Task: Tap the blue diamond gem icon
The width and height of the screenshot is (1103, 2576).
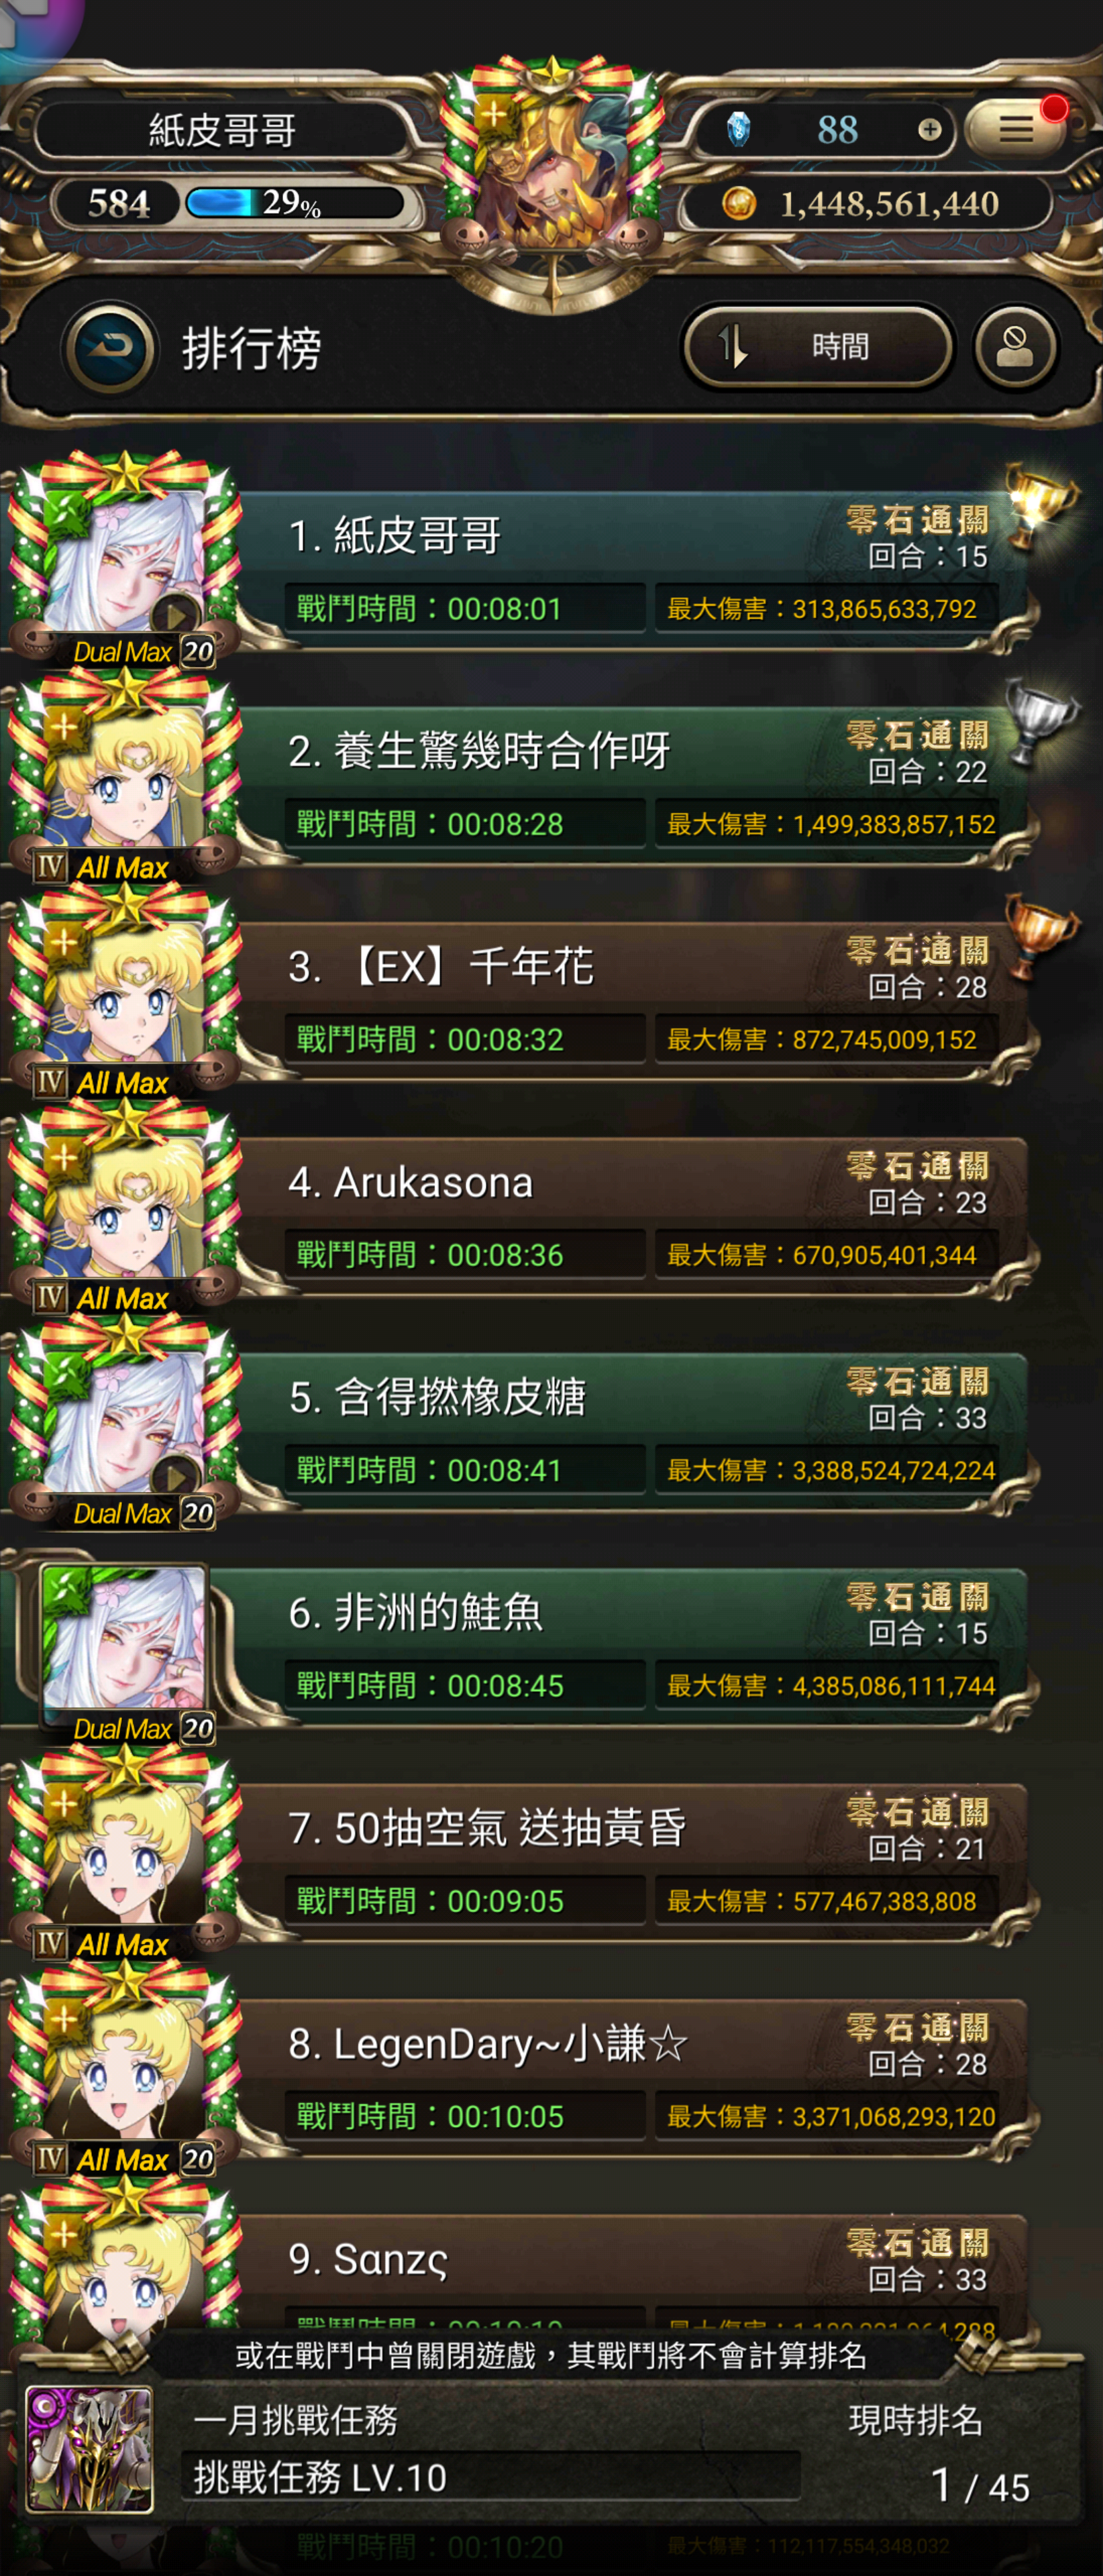Action: (x=738, y=129)
